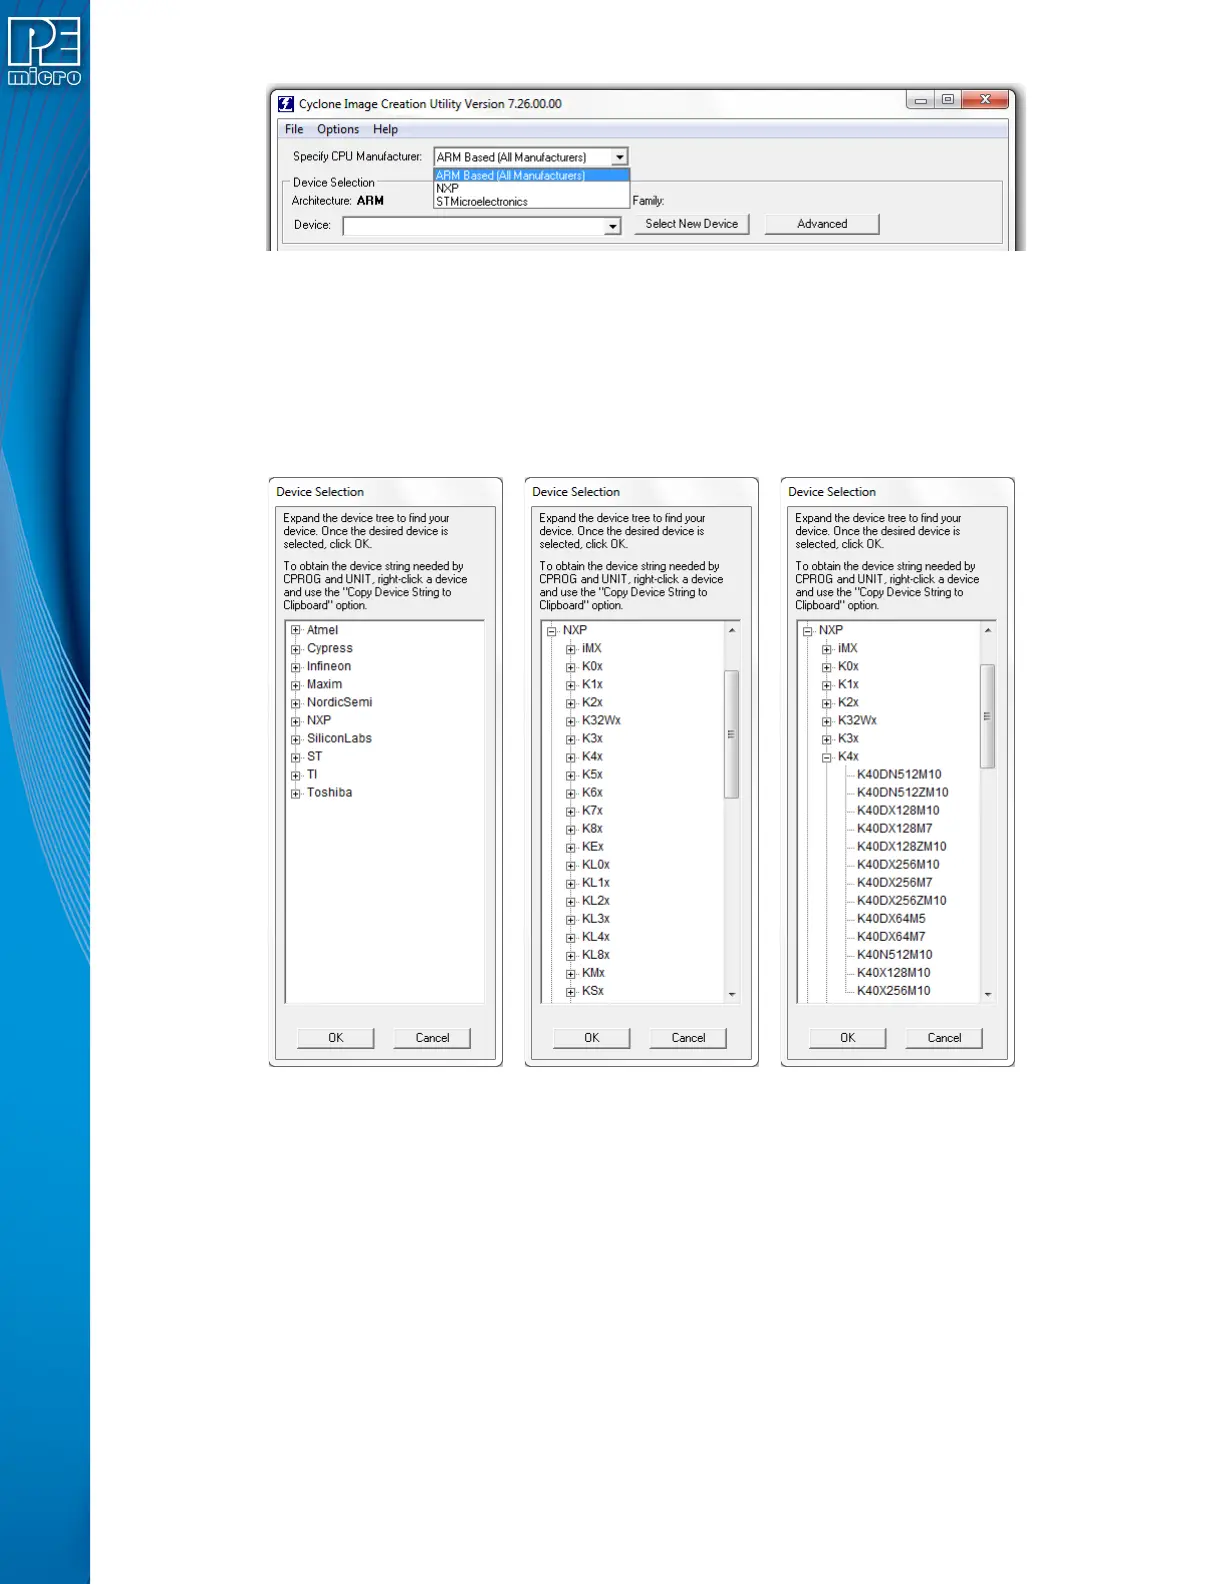This screenshot has height=1584, width=1224.
Task: Click OK in the K4x device dialog
Action: click(x=848, y=1038)
